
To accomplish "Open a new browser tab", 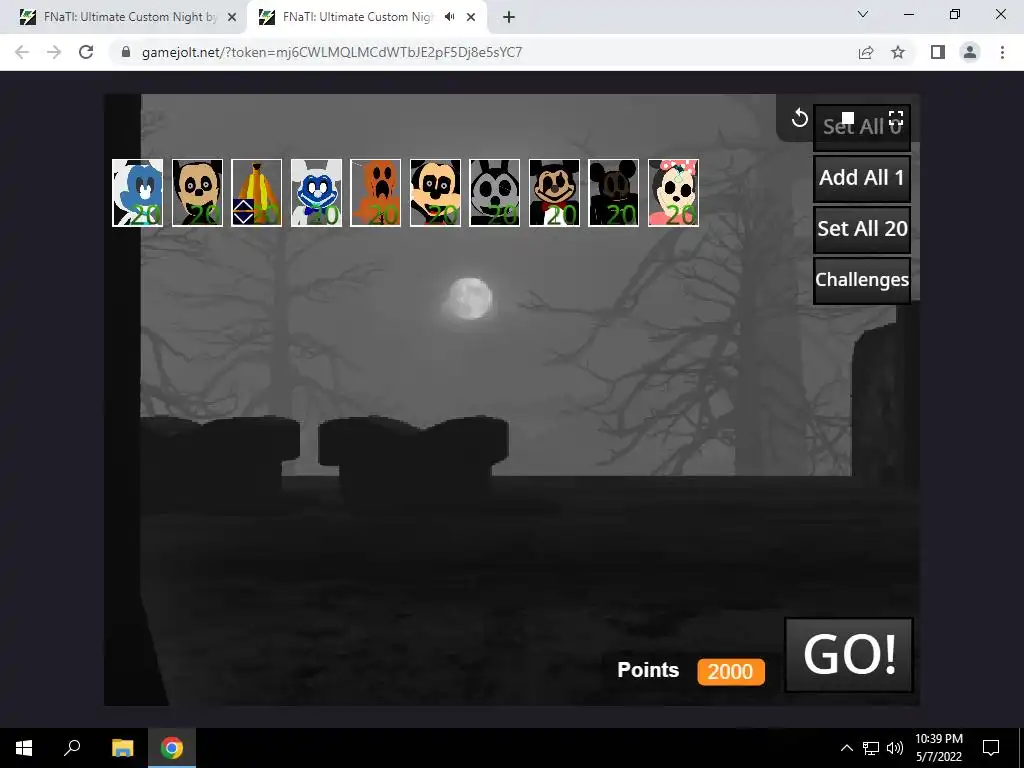I will click(509, 18).
